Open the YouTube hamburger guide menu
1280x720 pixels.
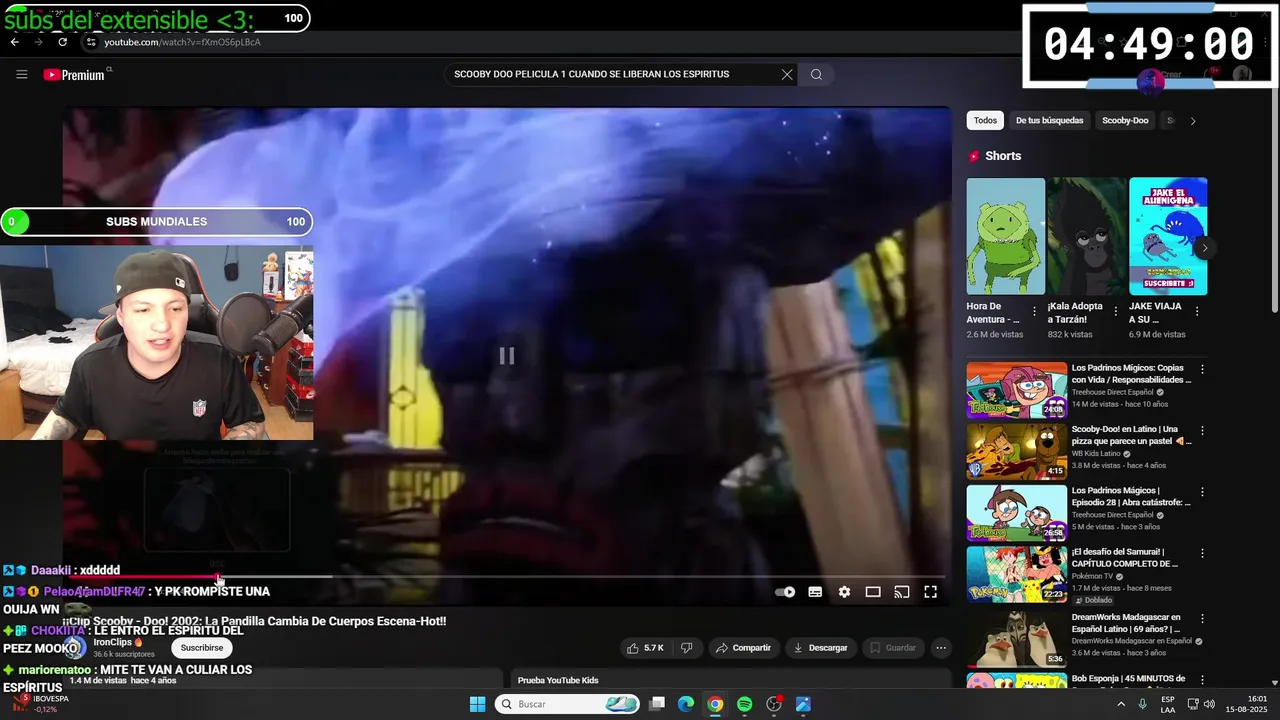(22, 74)
